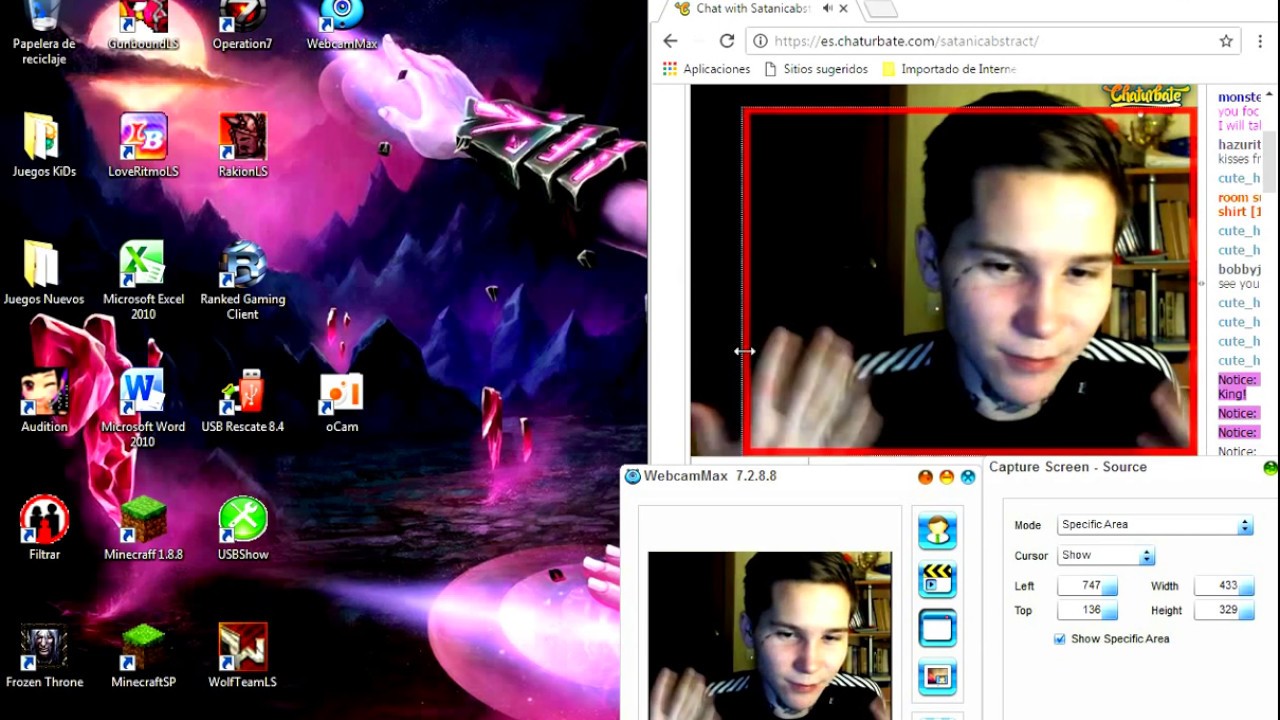Image resolution: width=1280 pixels, height=720 pixels.
Task: Mute tab via speaker icon on Chat tab
Action: (x=827, y=8)
